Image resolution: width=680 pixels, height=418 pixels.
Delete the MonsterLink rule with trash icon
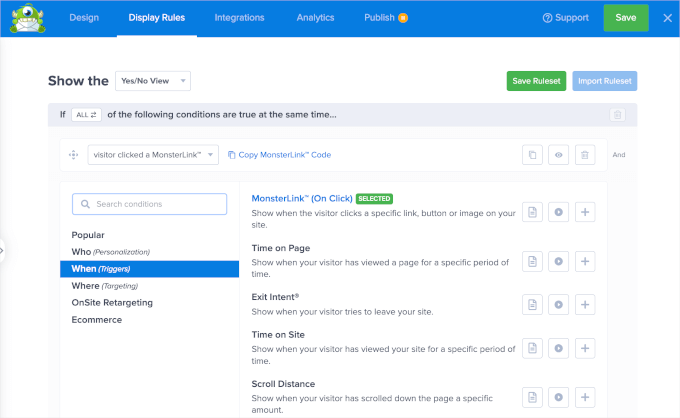[585, 155]
